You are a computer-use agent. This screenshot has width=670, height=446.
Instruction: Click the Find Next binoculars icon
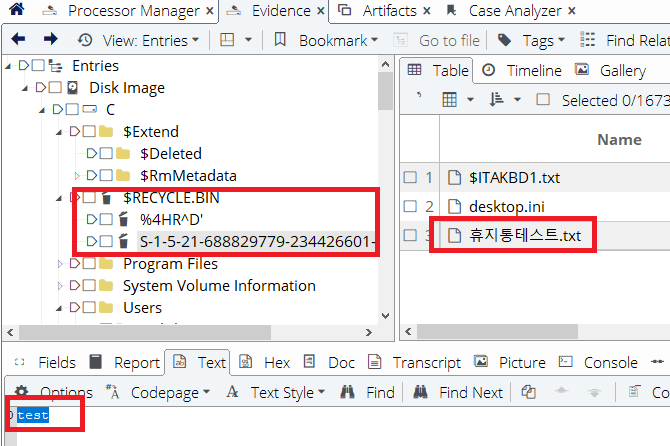[x=422, y=393]
